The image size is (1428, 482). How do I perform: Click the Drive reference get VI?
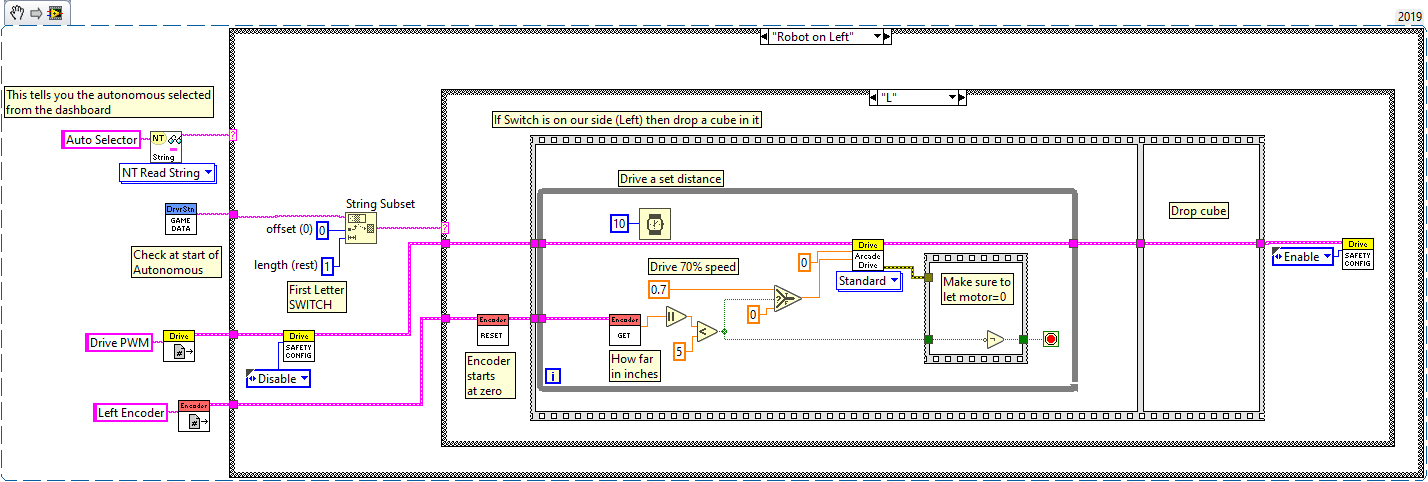pos(181,346)
